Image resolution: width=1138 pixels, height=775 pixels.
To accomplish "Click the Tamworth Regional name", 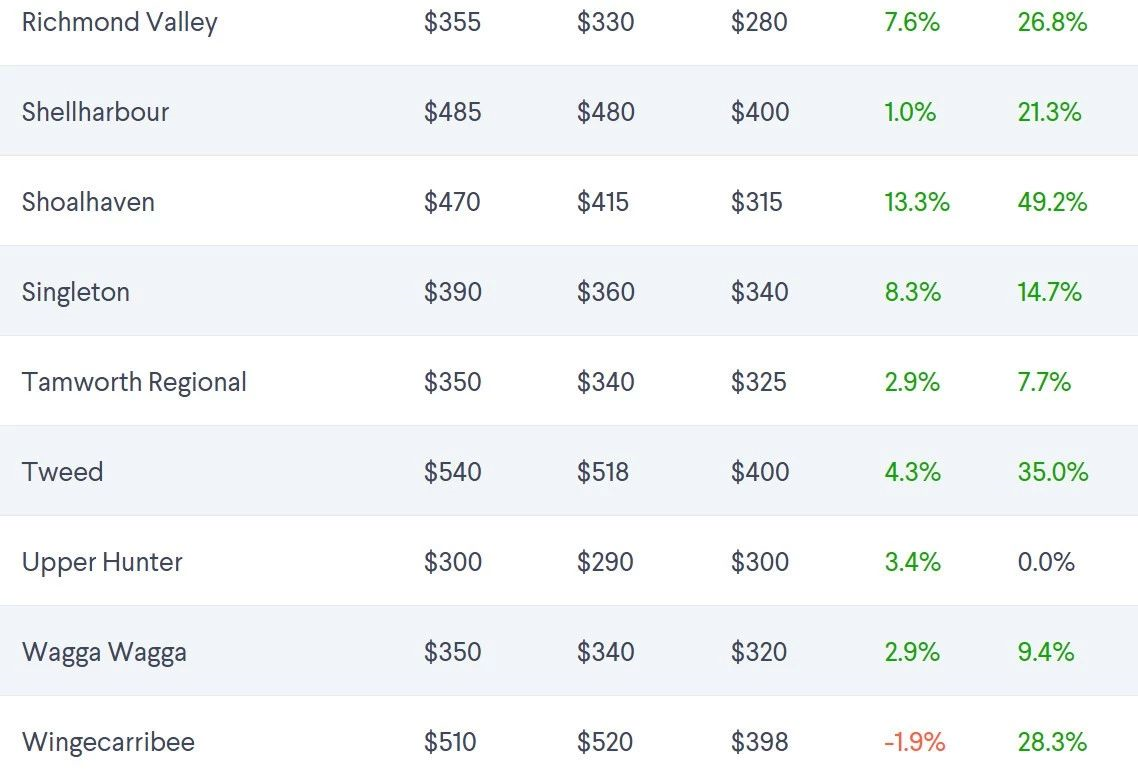I will [x=134, y=382].
